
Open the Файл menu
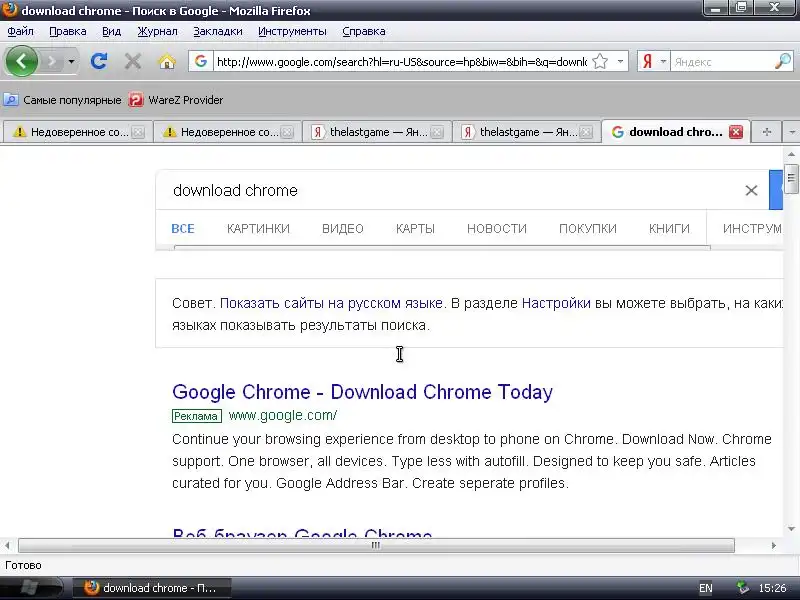click(20, 31)
